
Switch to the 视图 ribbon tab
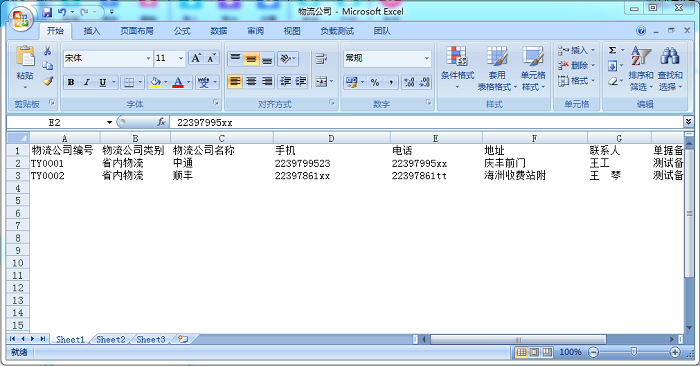(292, 31)
